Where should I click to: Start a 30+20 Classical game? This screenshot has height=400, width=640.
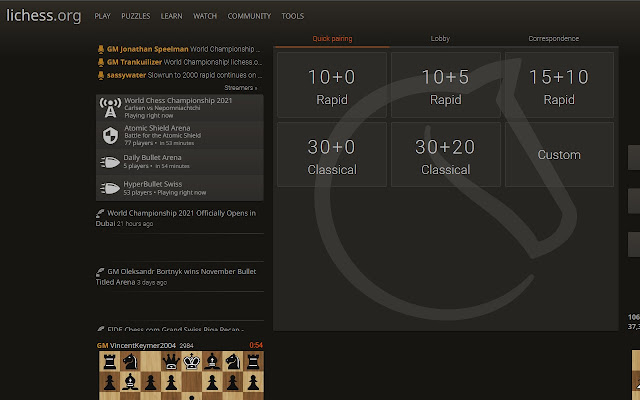click(x=446, y=155)
